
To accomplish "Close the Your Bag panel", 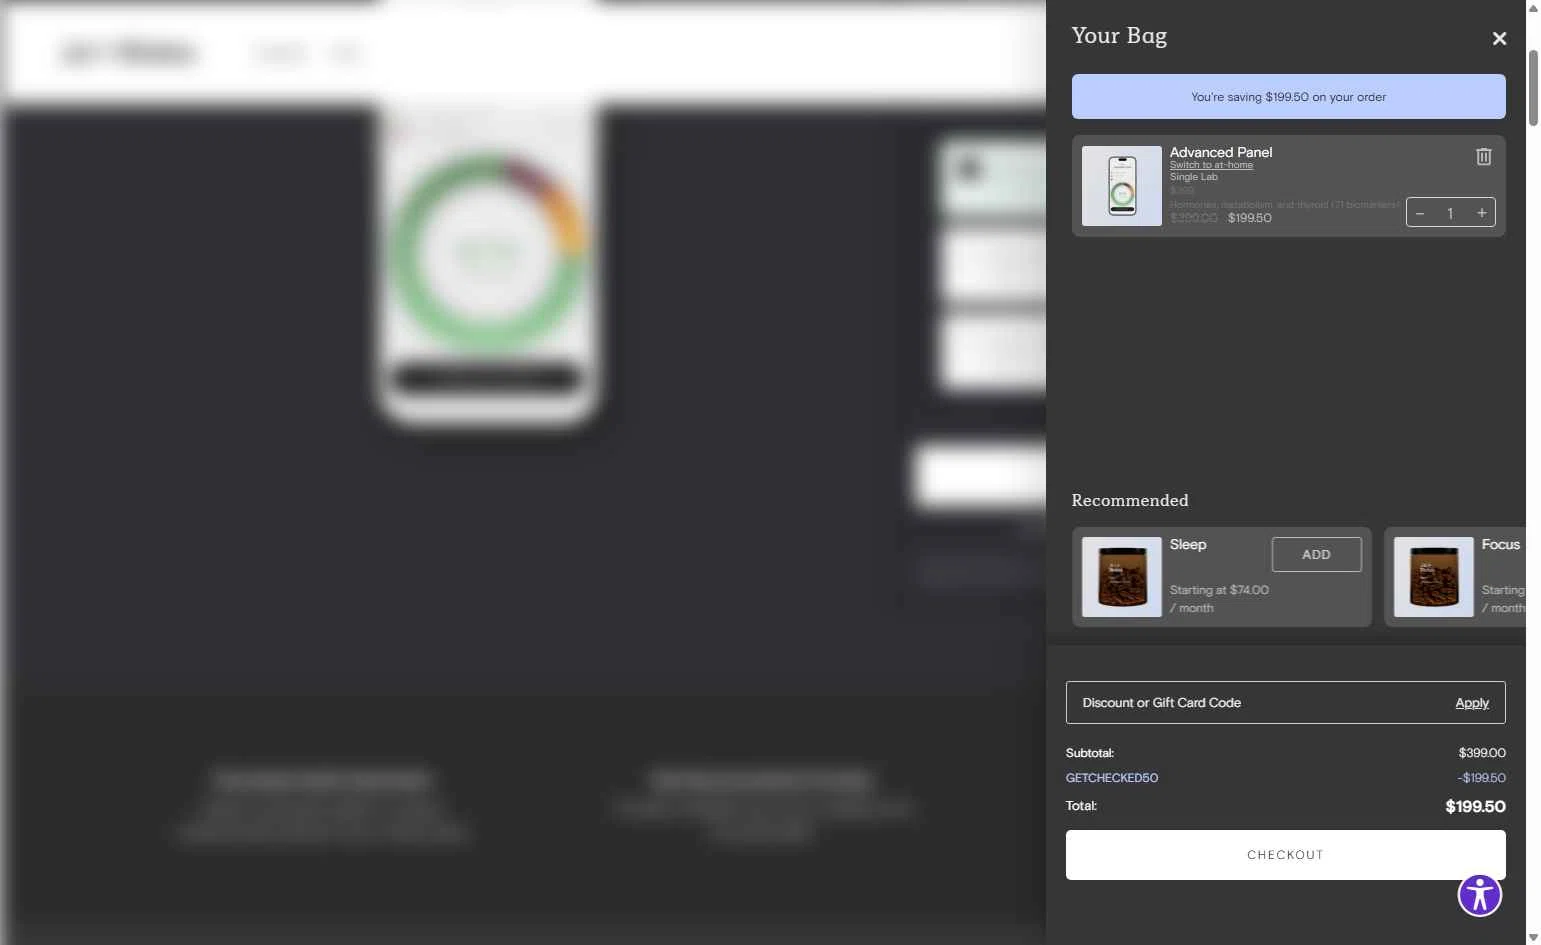I will 1499,38.
